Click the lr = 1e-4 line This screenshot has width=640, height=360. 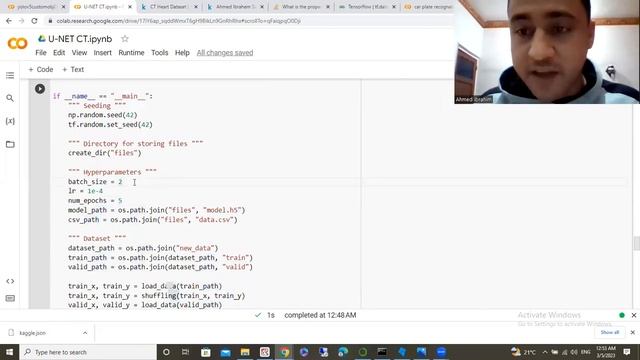[85, 191]
